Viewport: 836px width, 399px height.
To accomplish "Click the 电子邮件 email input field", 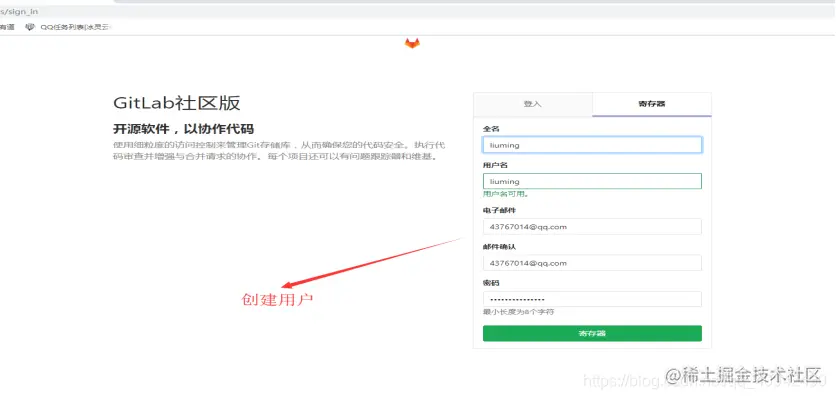I will tap(592, 227).
